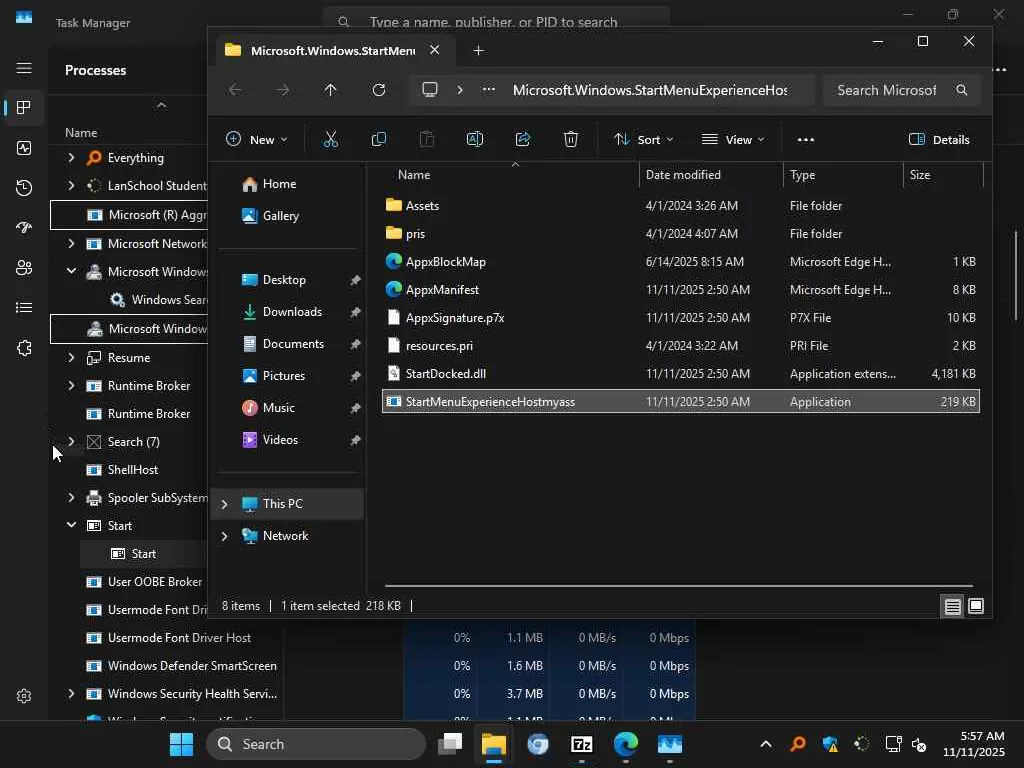The width and height of the screenshot is (1024, 768).
Task: Open Performance page in Task Manager sidebar
Action: coord(24,148)
